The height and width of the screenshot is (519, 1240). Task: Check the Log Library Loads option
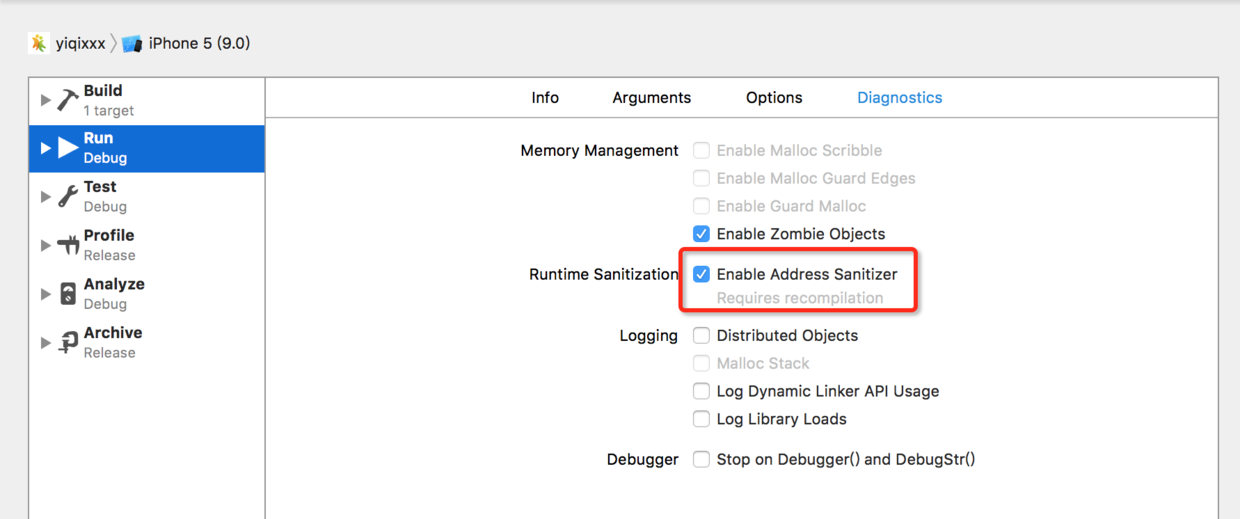(702, 419)
